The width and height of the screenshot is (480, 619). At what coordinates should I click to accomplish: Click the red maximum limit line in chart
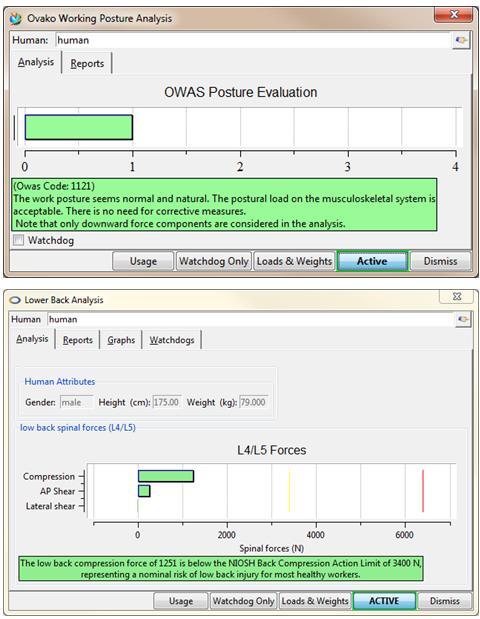423,491
